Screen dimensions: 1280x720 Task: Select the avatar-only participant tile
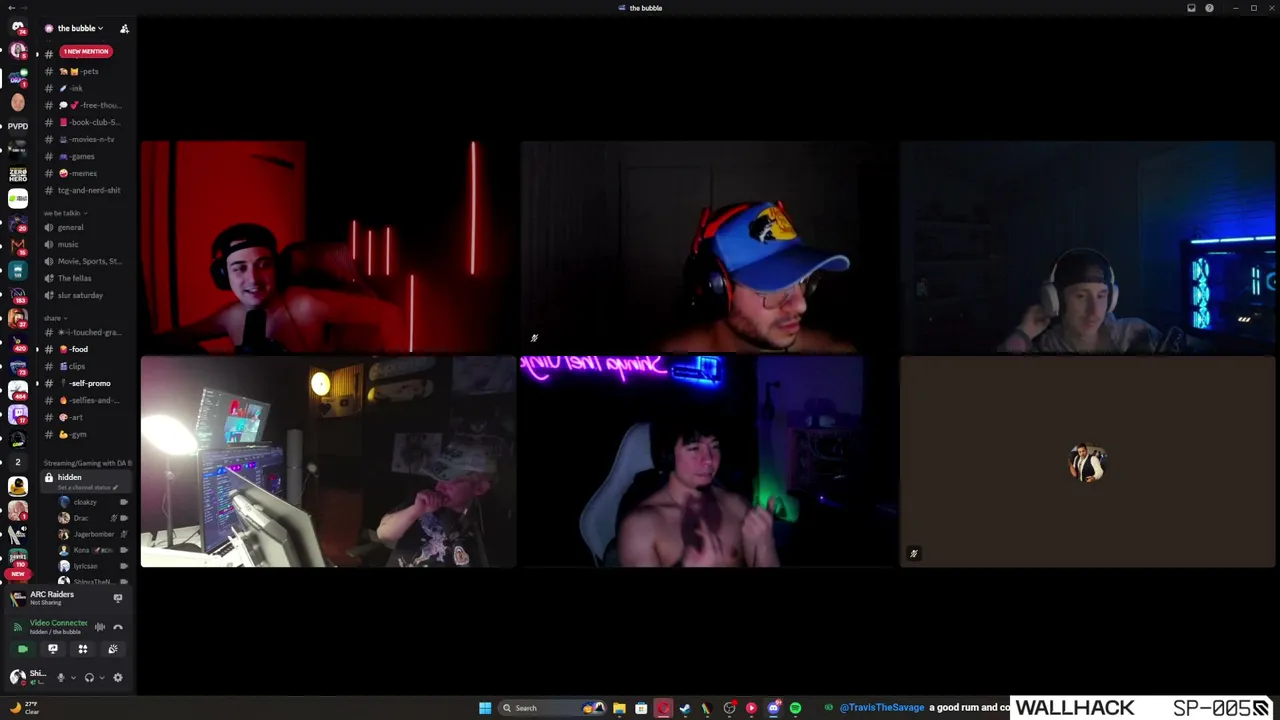pos(1087,462)
